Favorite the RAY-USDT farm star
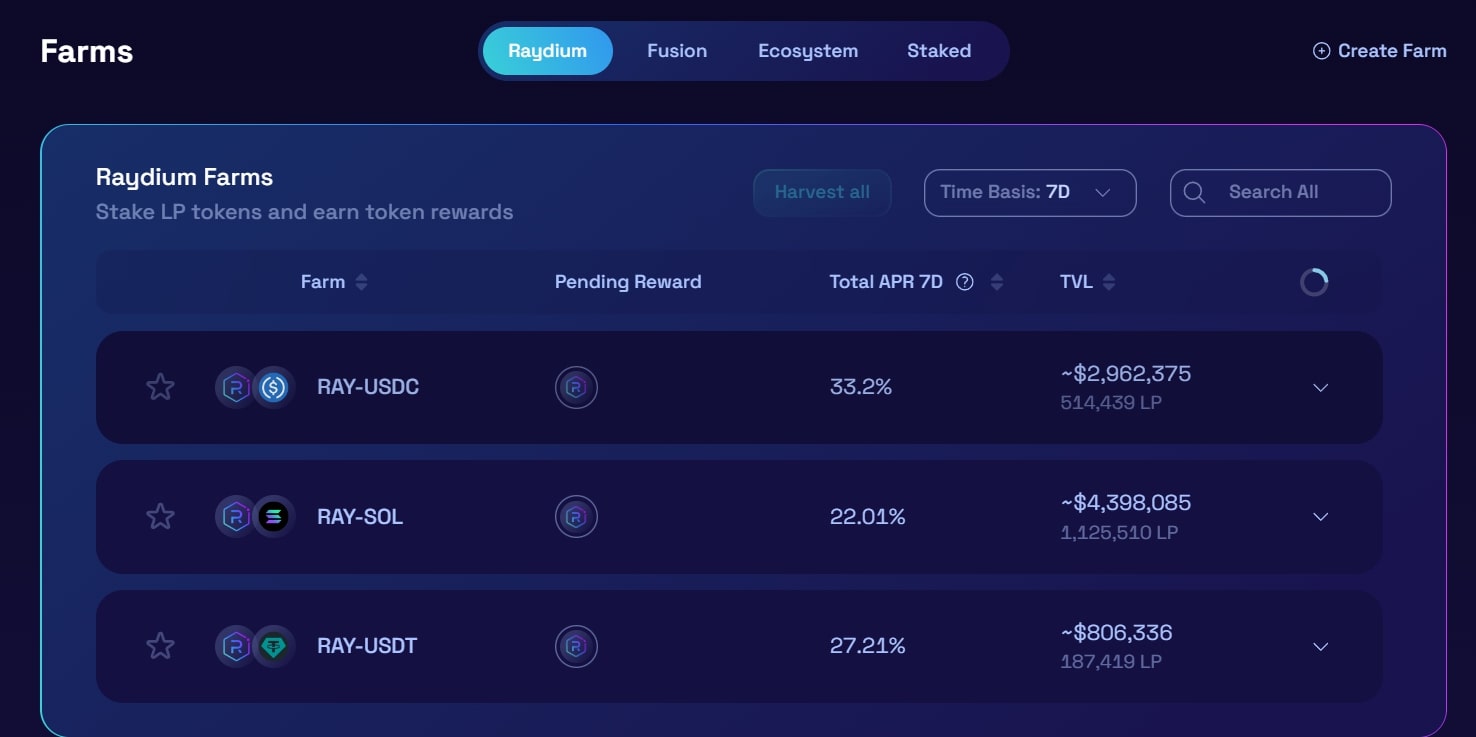 tap(160, 645)
